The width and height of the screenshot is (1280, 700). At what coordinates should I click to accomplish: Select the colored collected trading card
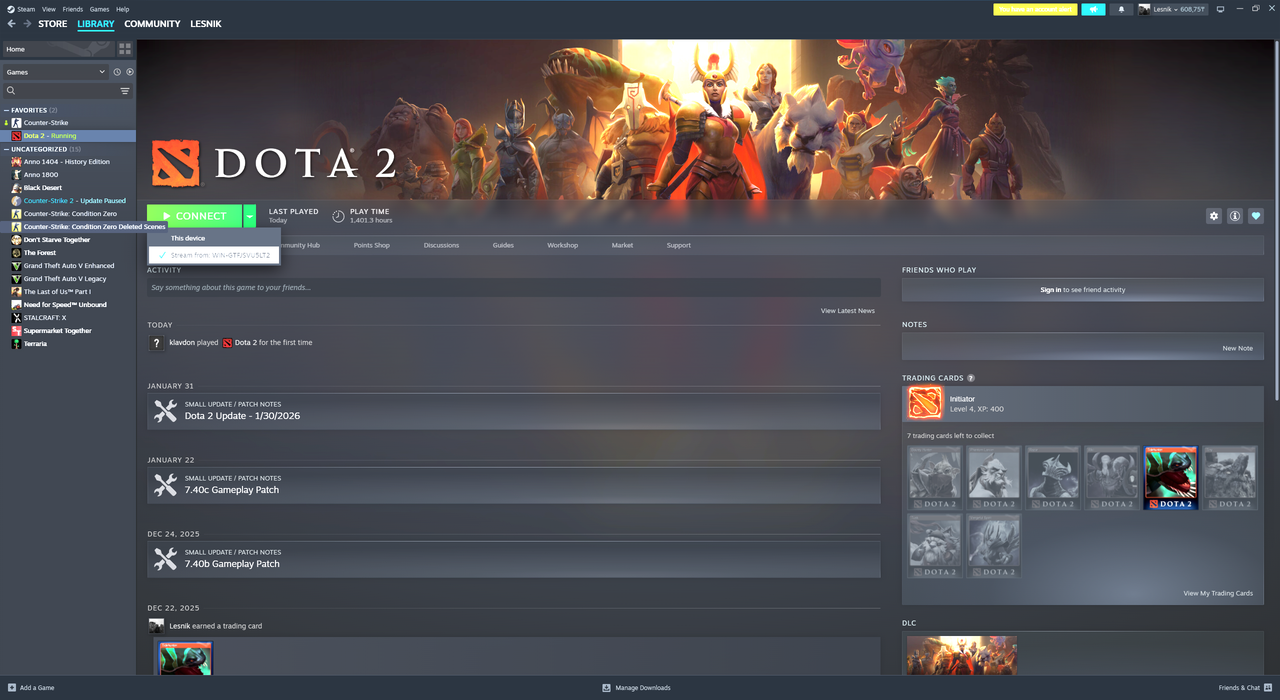(x=1171, y=478)
